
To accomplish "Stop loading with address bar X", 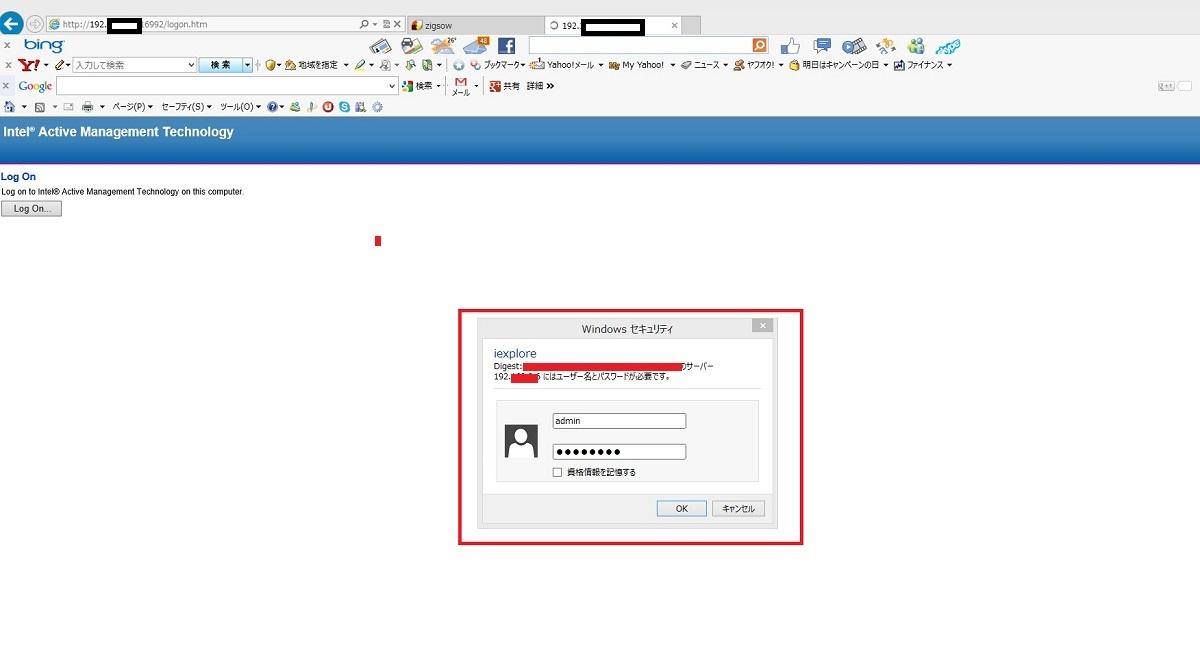I will [x=398, y=24].
